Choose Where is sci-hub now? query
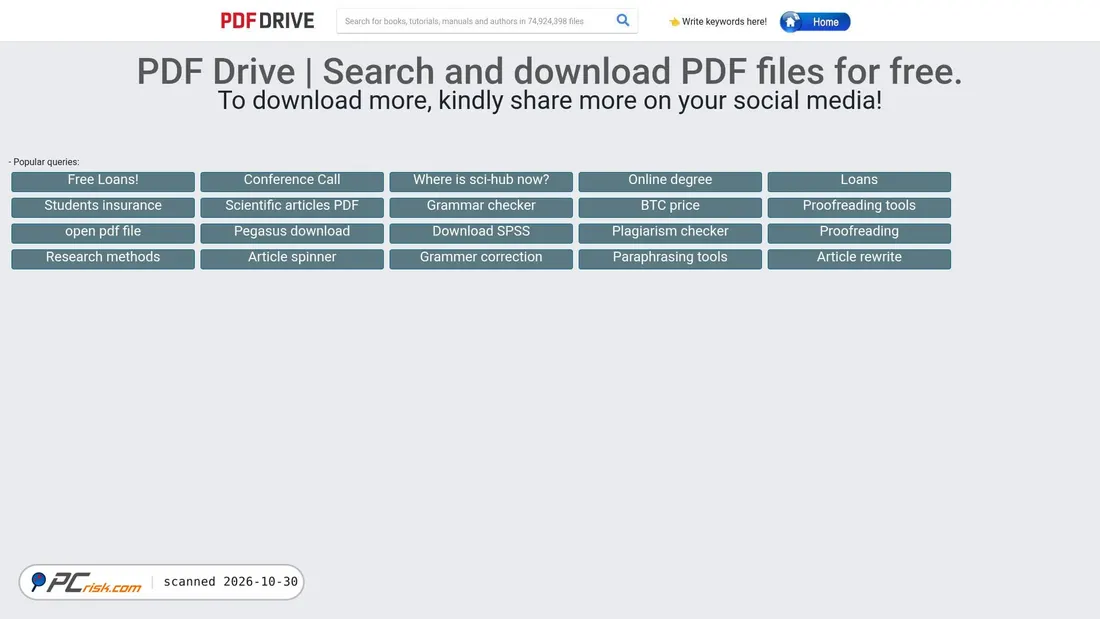The height and width of the screenshot is (619, 1100). (x=481, y=181)
